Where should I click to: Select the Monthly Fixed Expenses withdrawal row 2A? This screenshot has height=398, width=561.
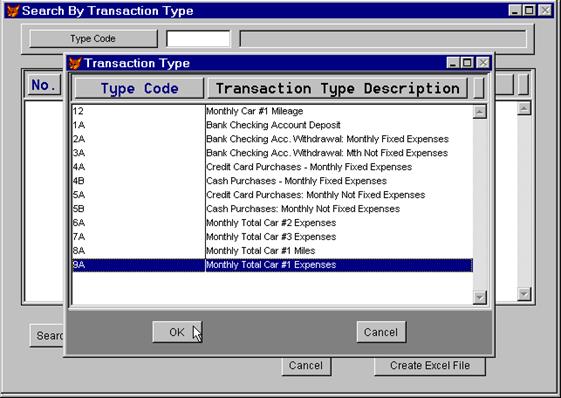coord(272,139)
